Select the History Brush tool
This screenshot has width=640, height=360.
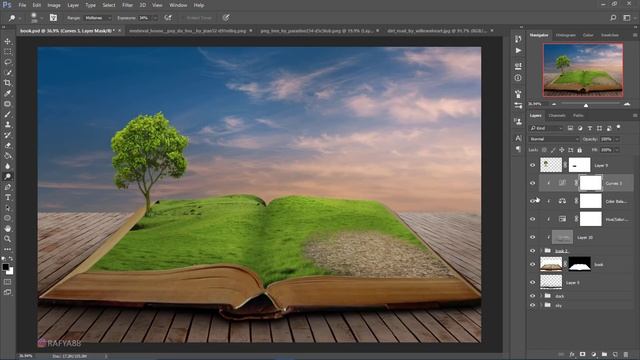[7, 135]
